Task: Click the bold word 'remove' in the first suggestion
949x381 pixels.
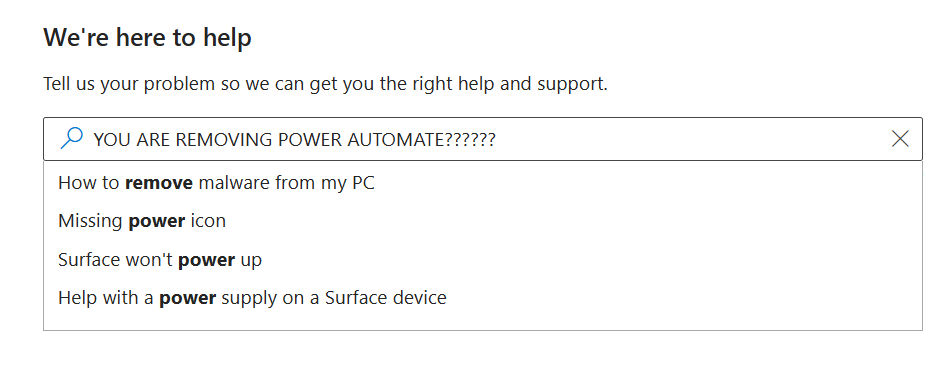Action: click(x=159, y=182)
